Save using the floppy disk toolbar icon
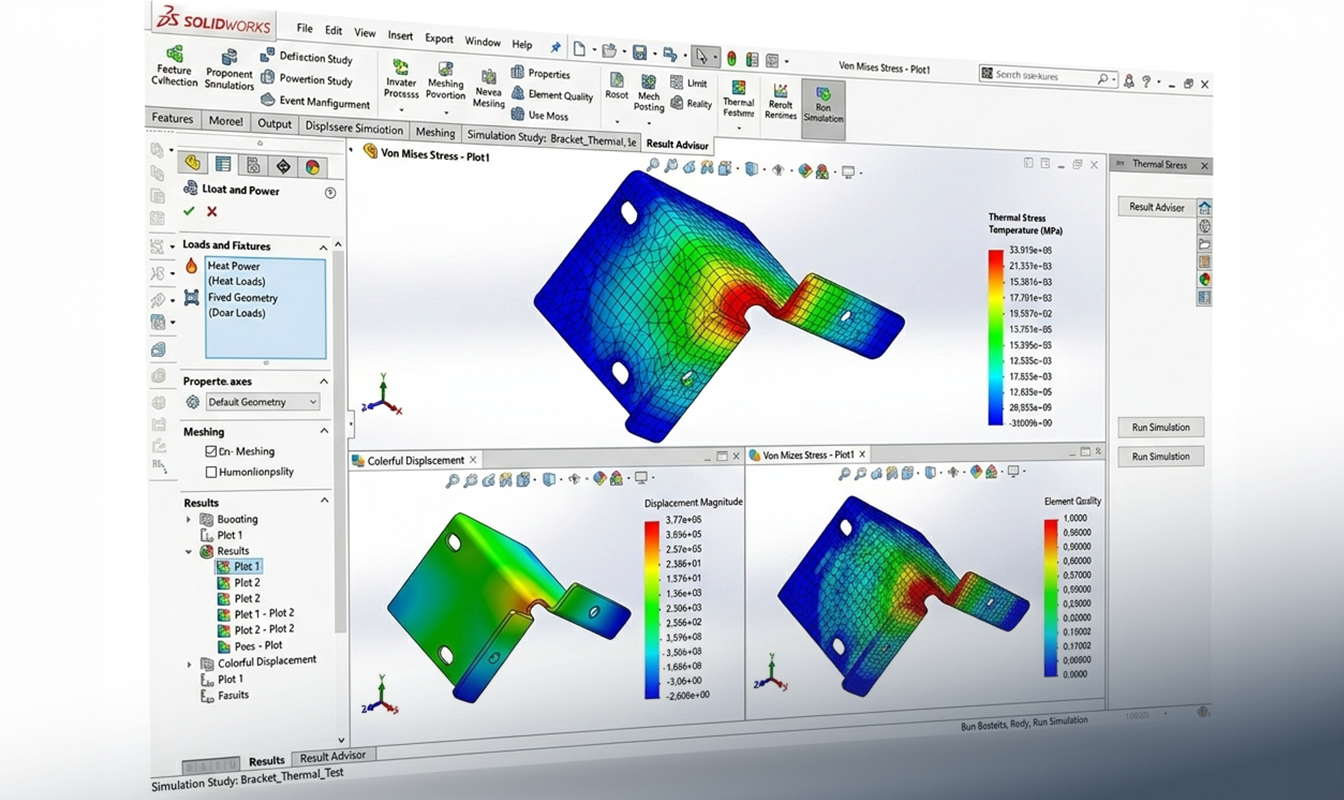Viewport: 1344px width, 800px height. click(638, 52)
